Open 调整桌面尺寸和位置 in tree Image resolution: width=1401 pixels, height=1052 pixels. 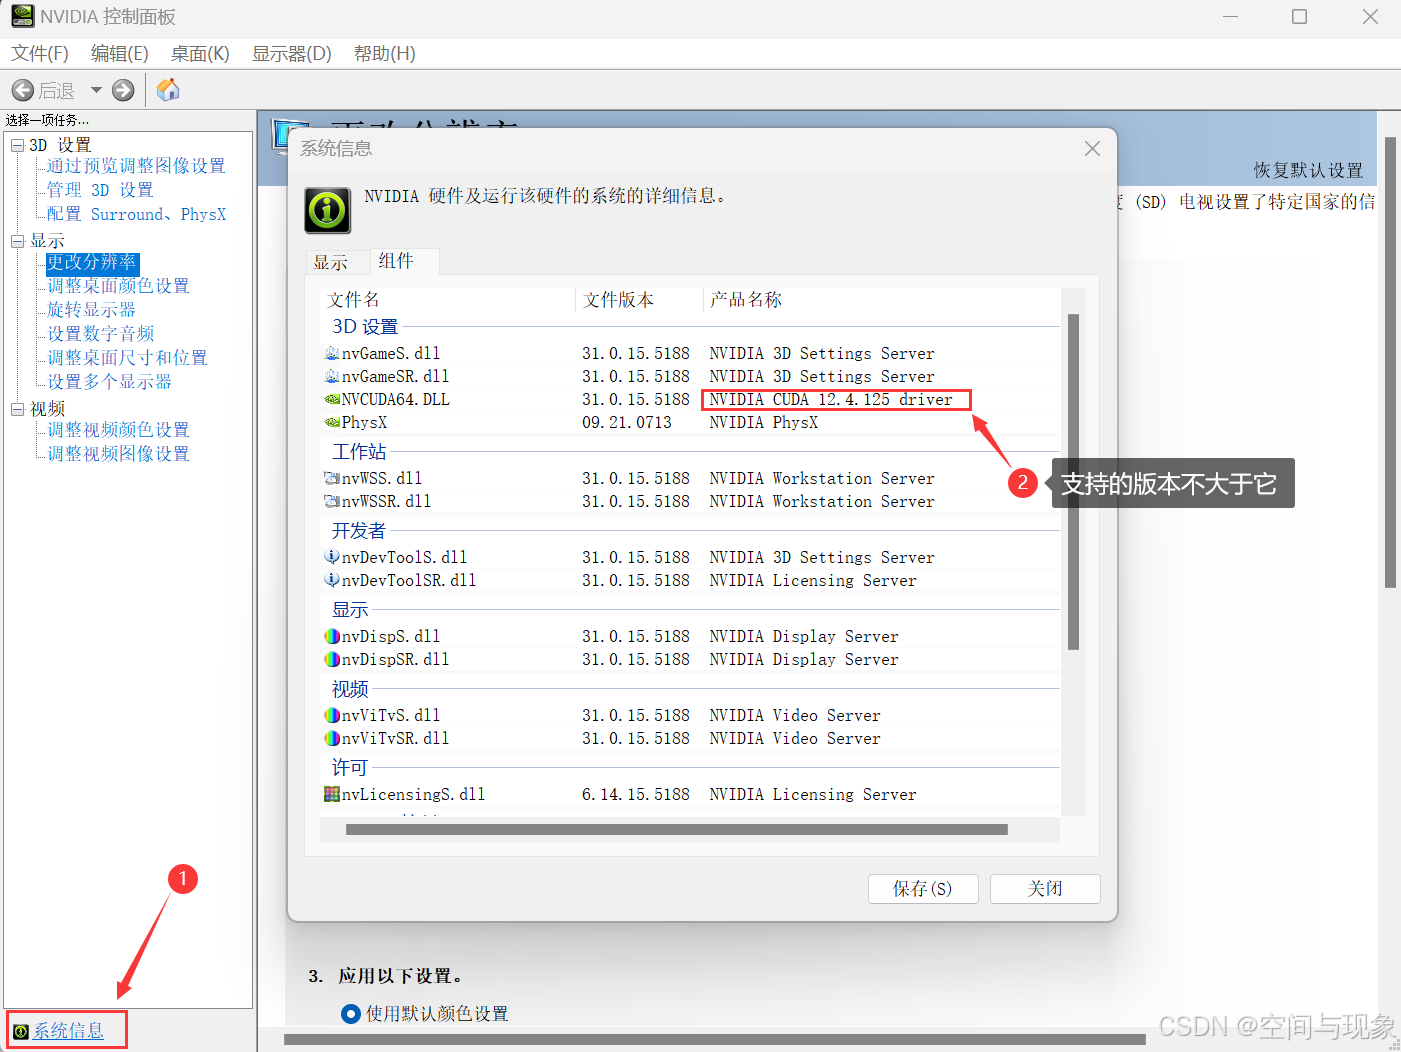click(127, 358)
